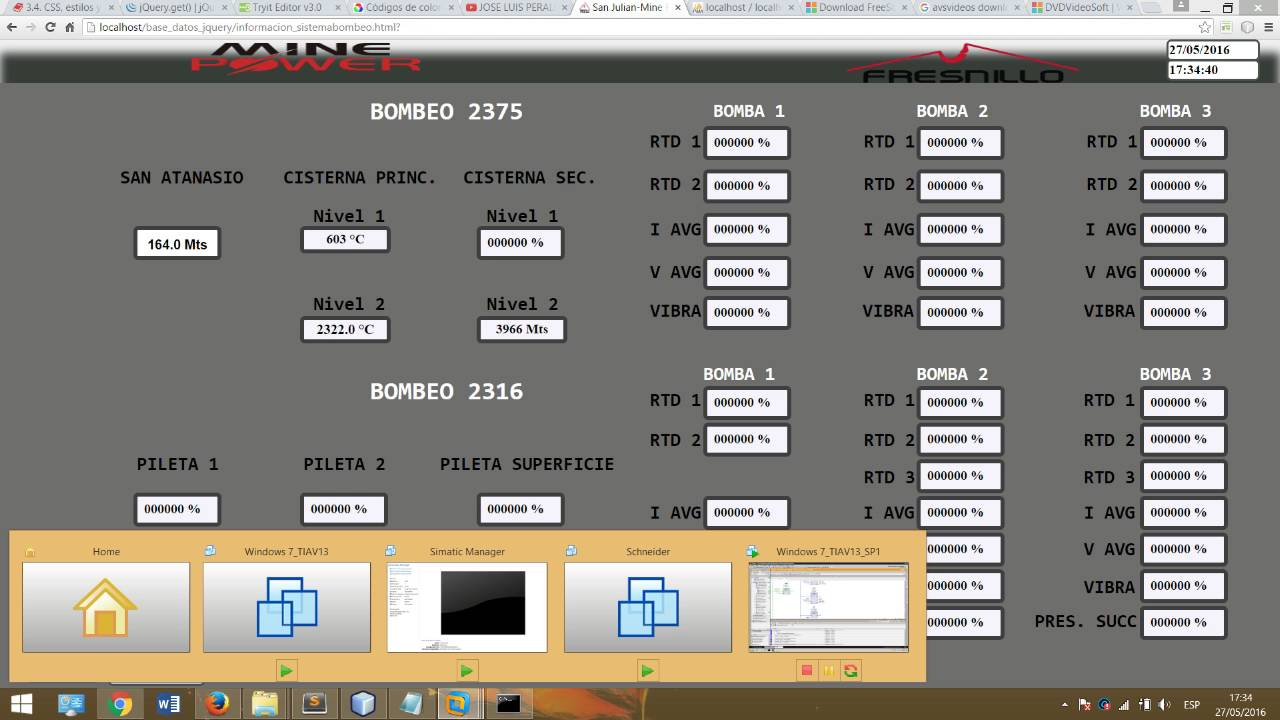Screen dimensions: 1280x720
Task: Click the date field showing 27/05/2016
Action: tap(1212, 50)
